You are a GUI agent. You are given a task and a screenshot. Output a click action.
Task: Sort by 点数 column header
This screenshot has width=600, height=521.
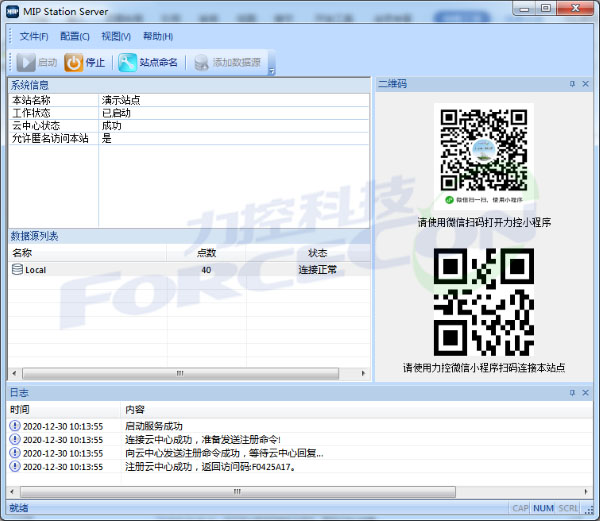click(206, 253)
